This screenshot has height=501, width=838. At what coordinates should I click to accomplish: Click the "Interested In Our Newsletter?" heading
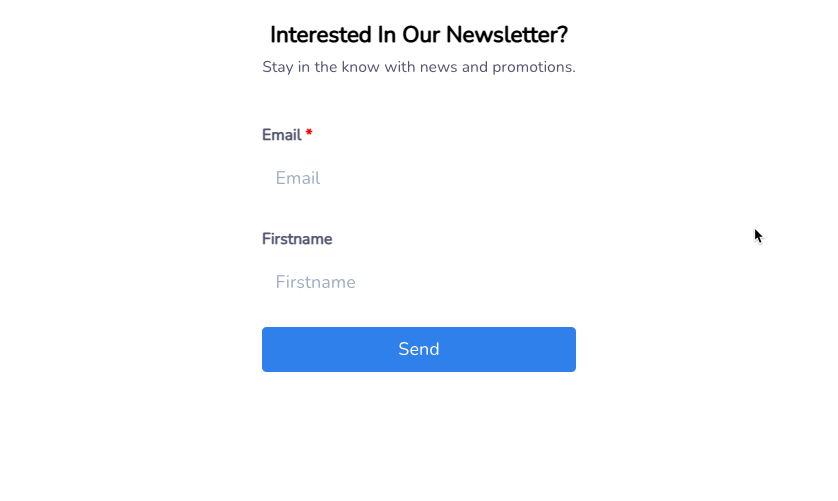[418, 35]
